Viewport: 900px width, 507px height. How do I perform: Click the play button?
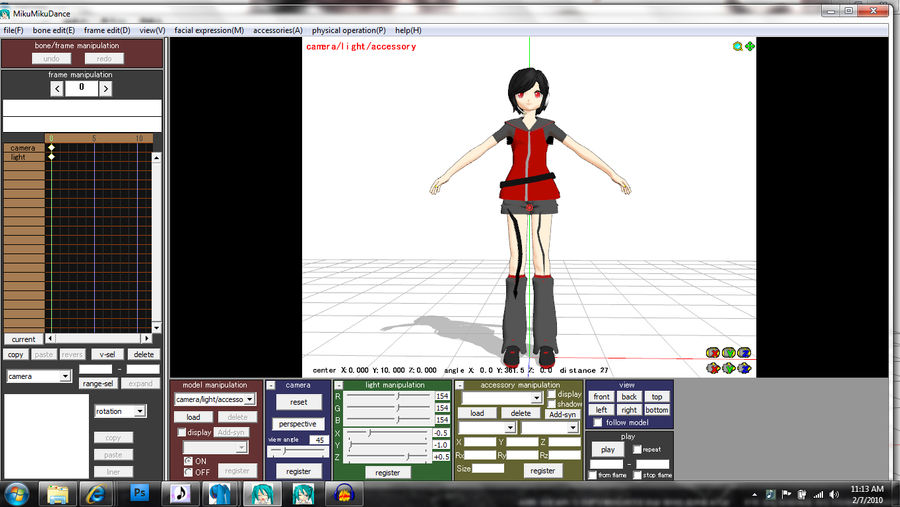click(608, 449)
